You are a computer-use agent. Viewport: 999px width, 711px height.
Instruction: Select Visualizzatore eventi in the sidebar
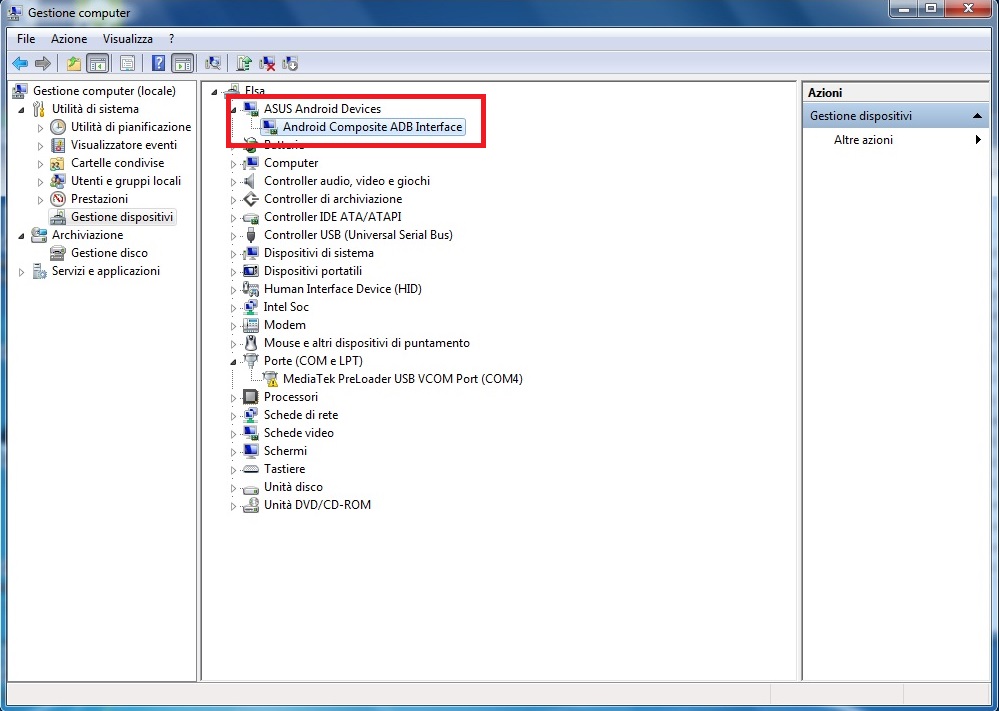pos(123,145)
